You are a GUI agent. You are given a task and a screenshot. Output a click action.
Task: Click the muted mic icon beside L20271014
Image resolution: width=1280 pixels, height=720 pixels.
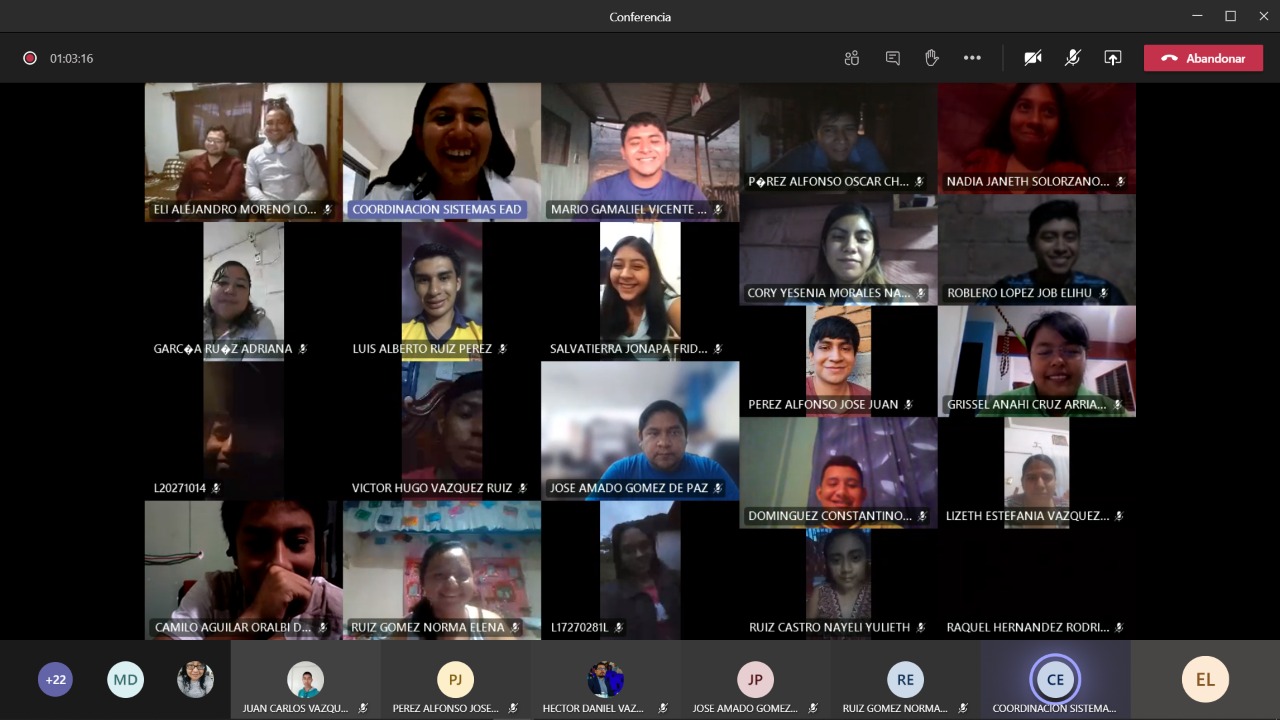[x=215, y=488]
